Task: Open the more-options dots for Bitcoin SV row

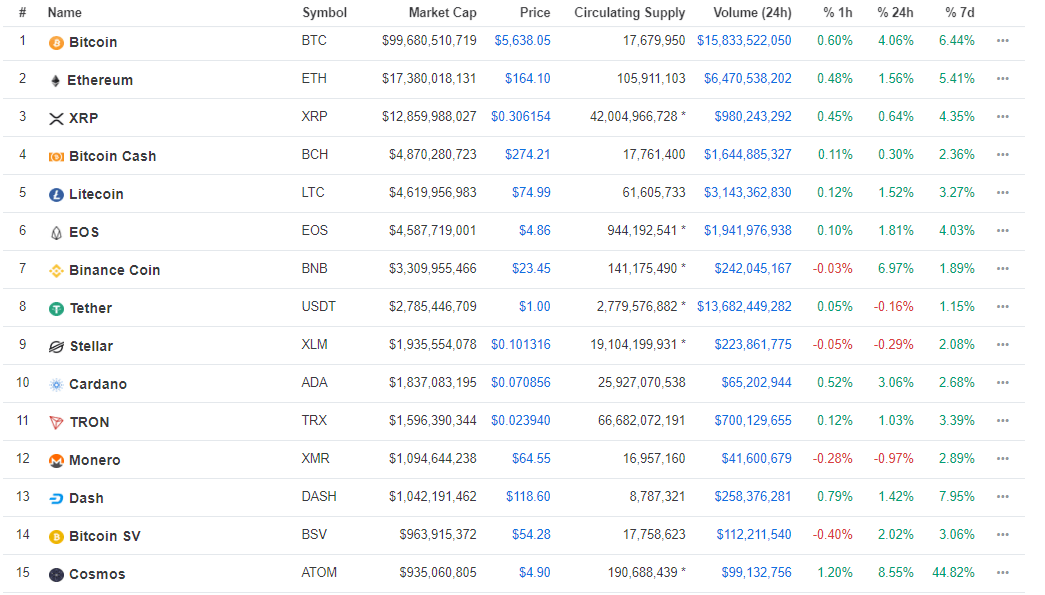Action: (1002, 534)
